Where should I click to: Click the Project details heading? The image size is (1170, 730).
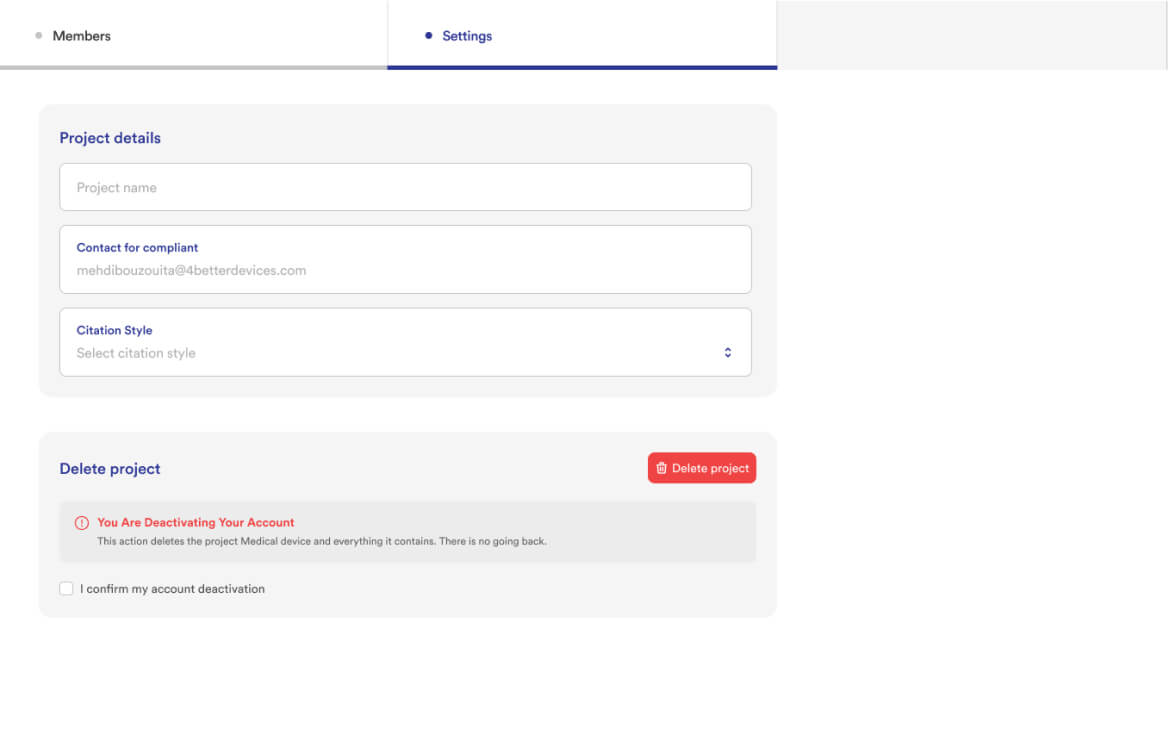[110, 138]
